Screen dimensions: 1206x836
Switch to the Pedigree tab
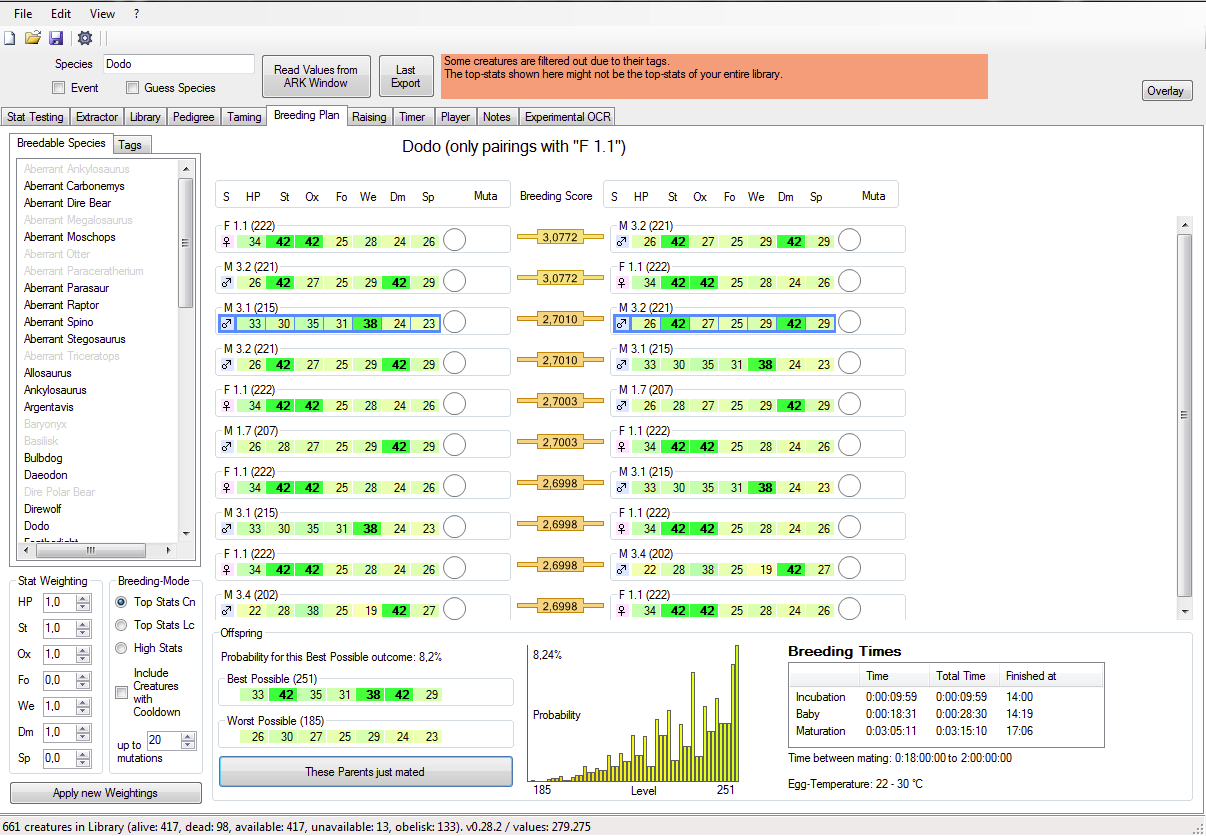pos(193,116)
